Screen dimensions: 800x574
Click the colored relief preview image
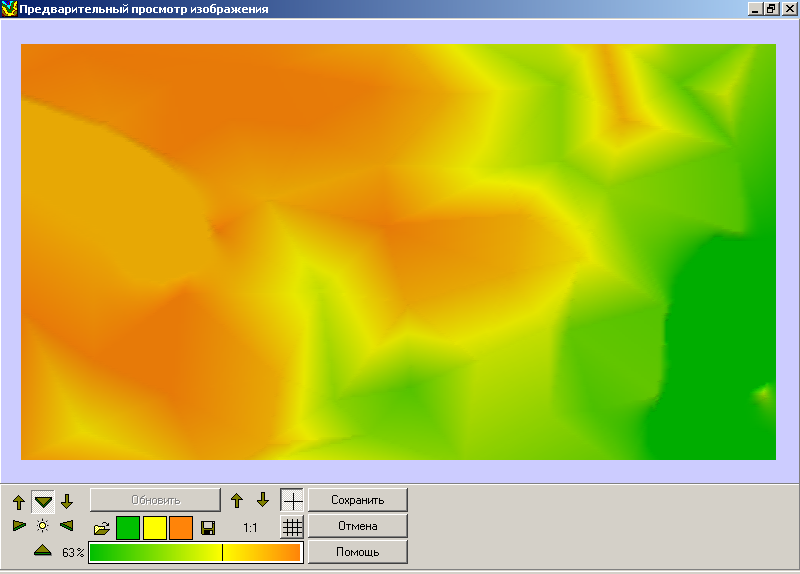(398, 252)
